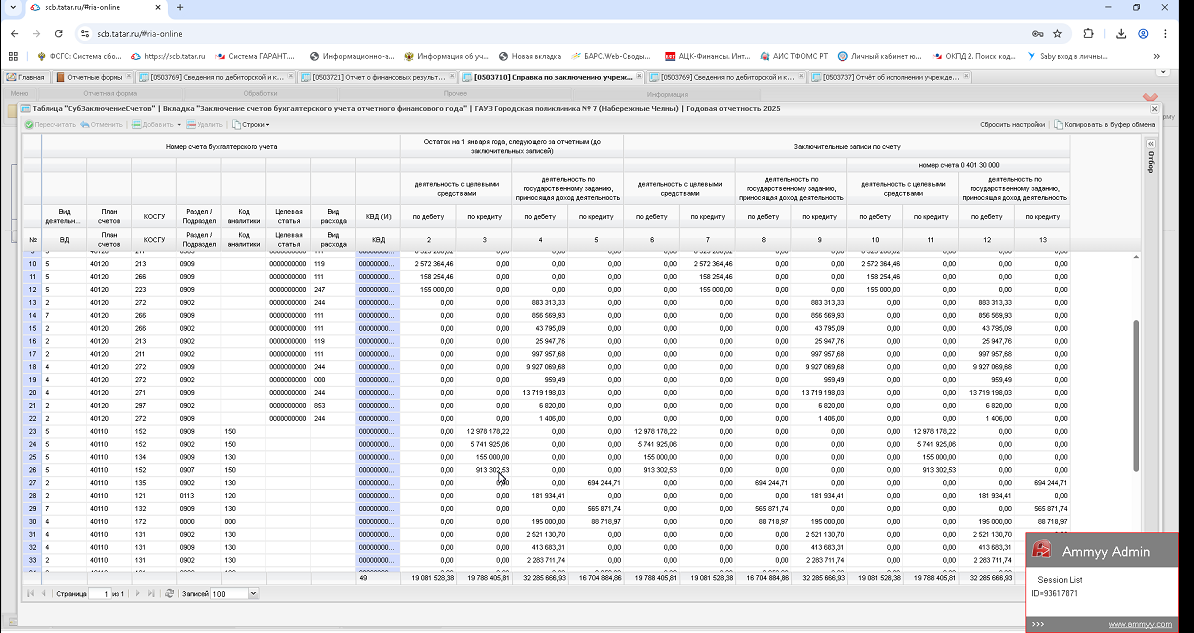This screenshot has width=1194, height=633.
Task: Bookmark this page with the star icon
Action: [1057, 33]
